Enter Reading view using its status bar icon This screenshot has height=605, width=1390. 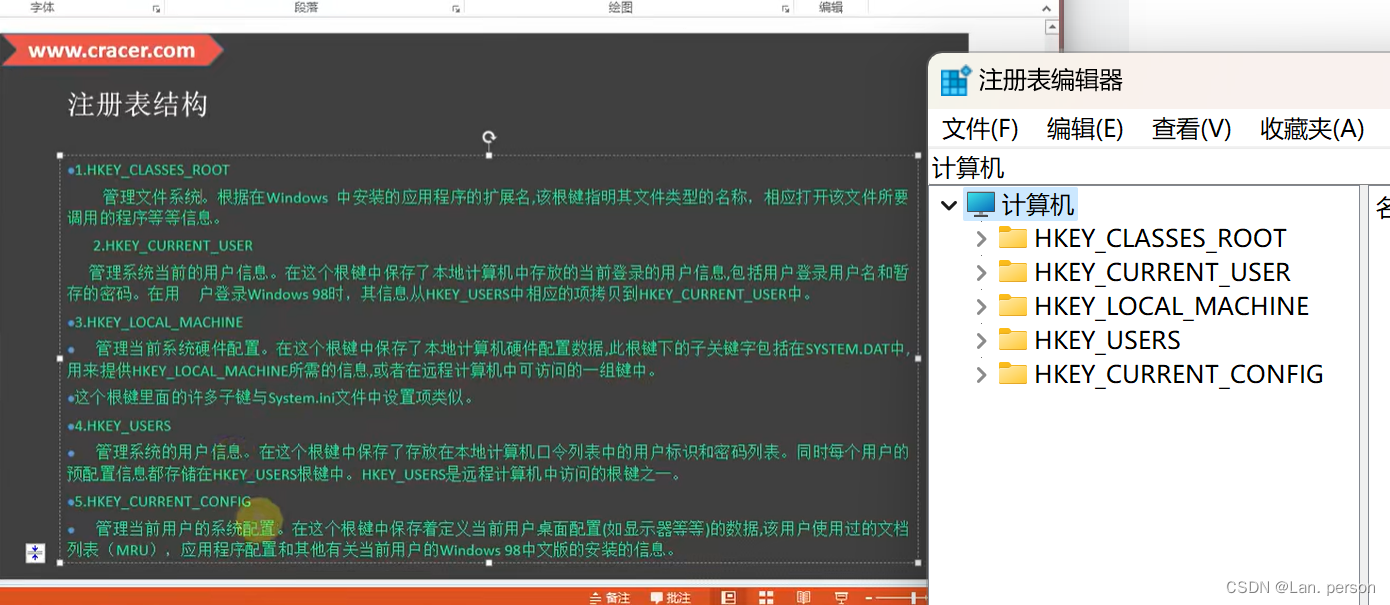coord(803,597)
